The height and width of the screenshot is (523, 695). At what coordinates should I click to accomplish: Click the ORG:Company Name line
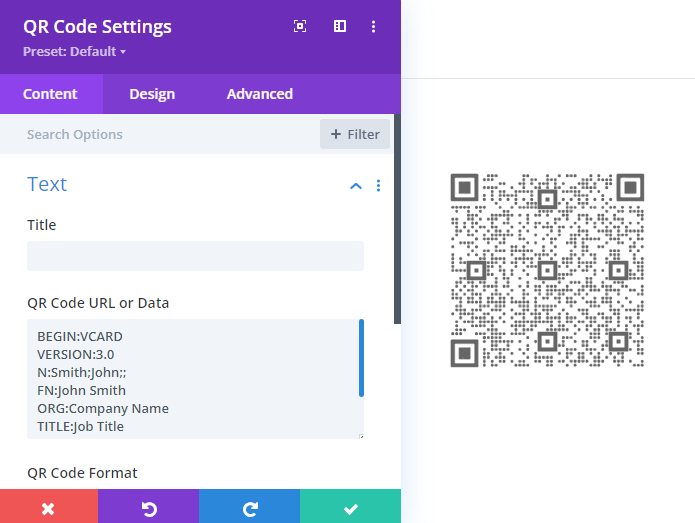[x=103, y=408]
